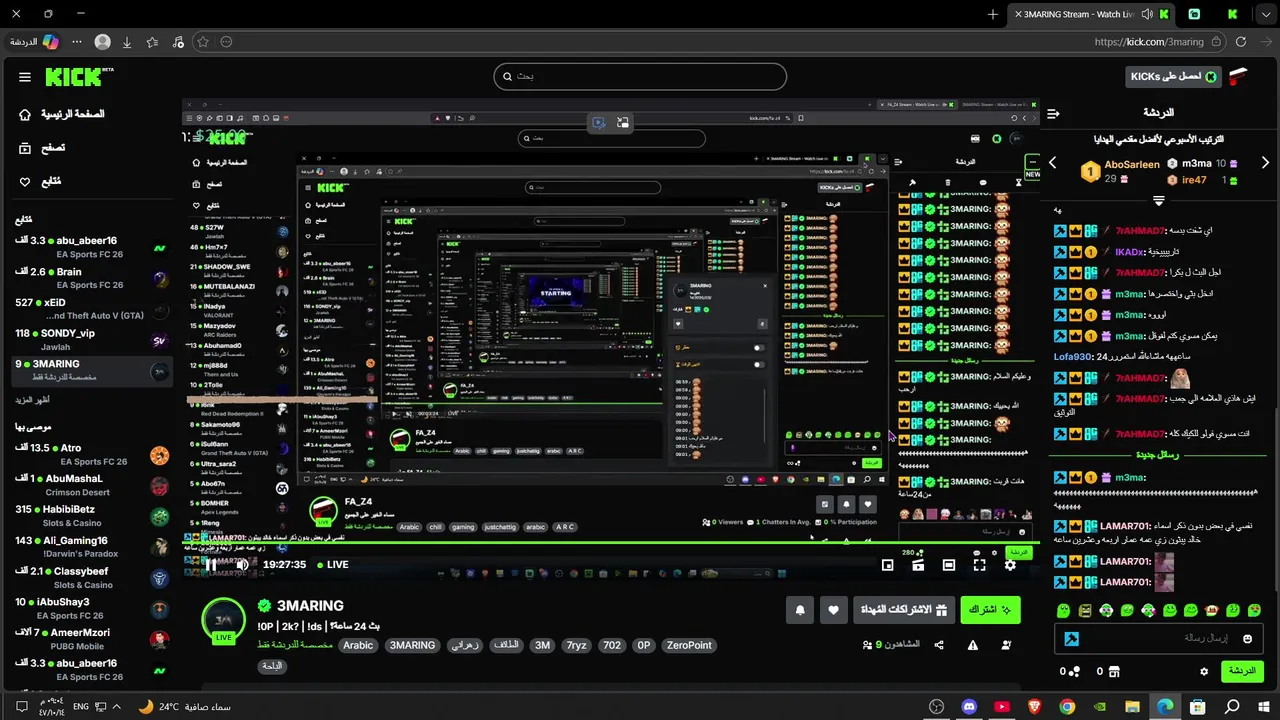Open browser downloads icon

(127, 42)
